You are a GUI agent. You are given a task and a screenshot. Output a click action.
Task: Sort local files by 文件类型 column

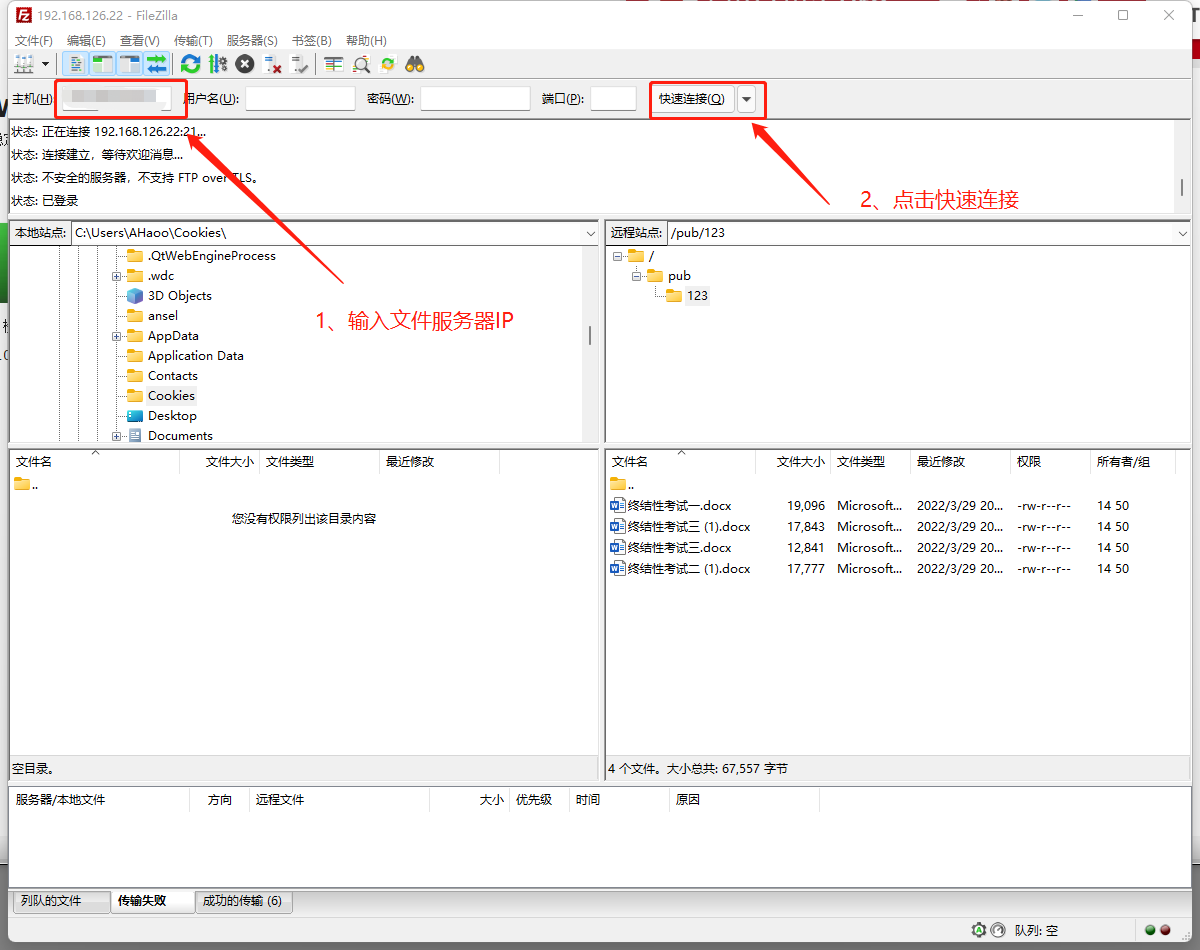290,462
